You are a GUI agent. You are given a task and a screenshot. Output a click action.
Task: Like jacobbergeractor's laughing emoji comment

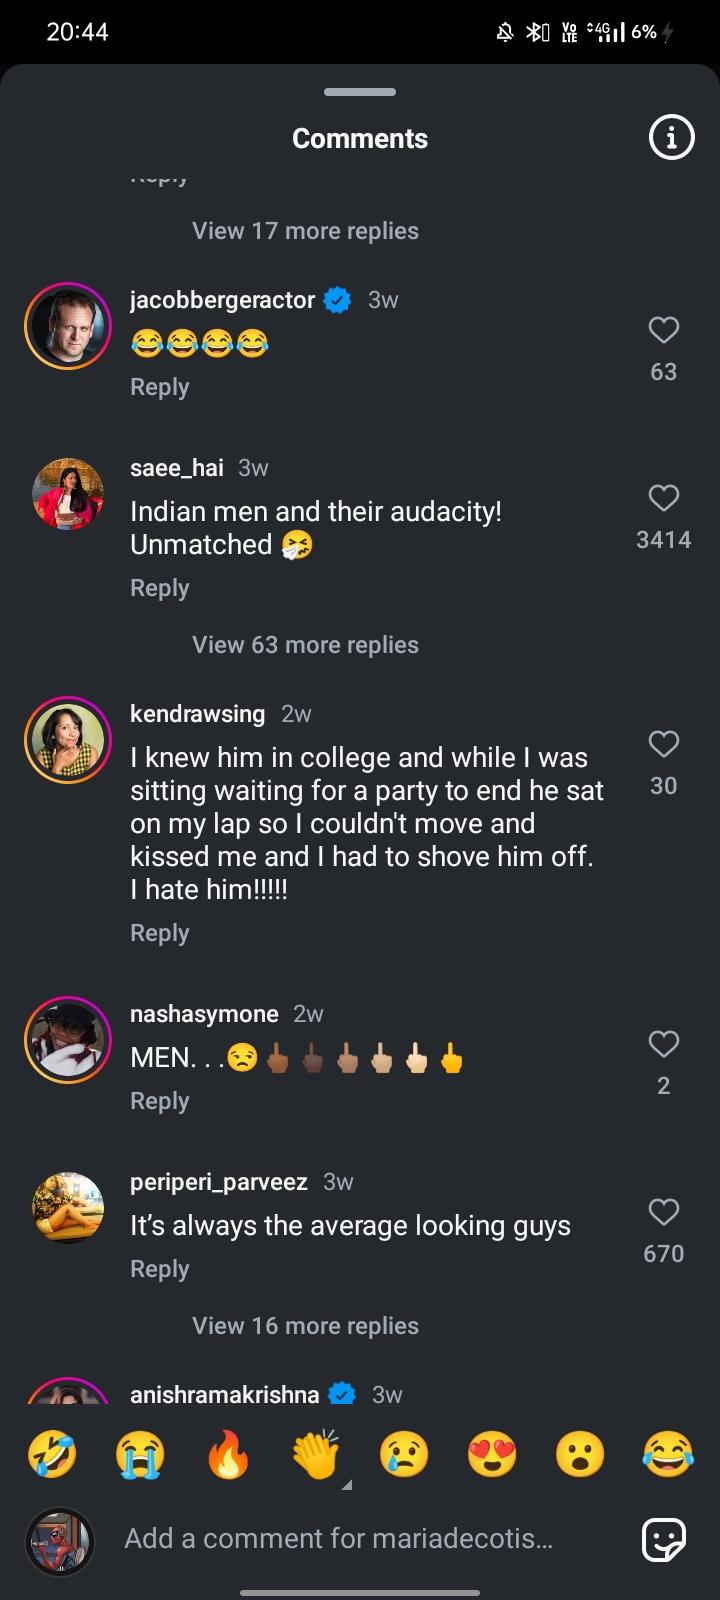pos(663,330)
